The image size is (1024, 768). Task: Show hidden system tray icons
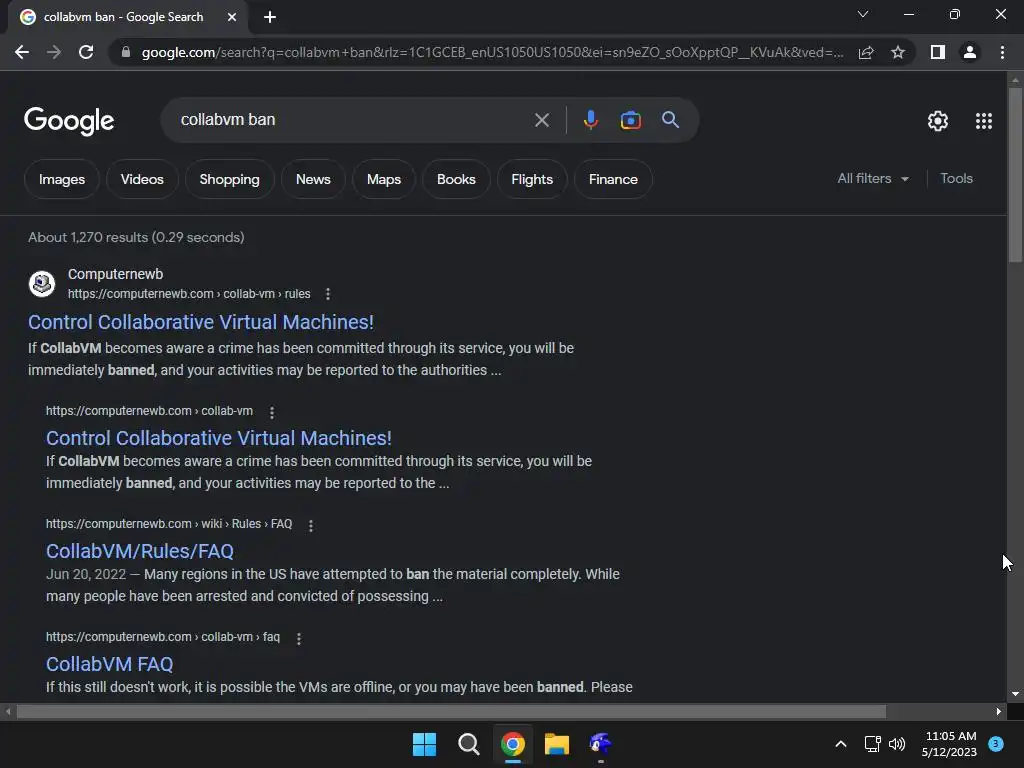pyautogui.click(x=841, y=744)
